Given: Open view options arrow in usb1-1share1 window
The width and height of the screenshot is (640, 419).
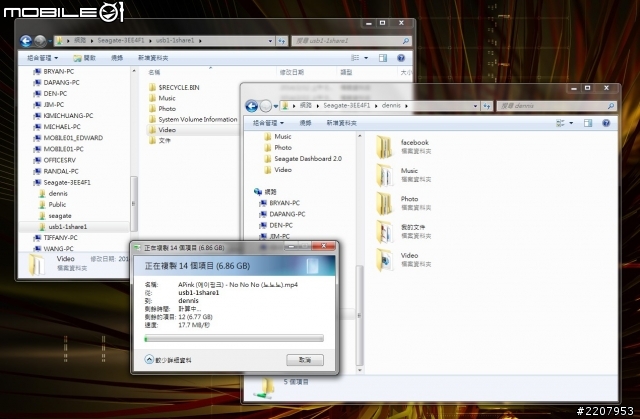Looking at the screenshot, I should pos(366,58).
